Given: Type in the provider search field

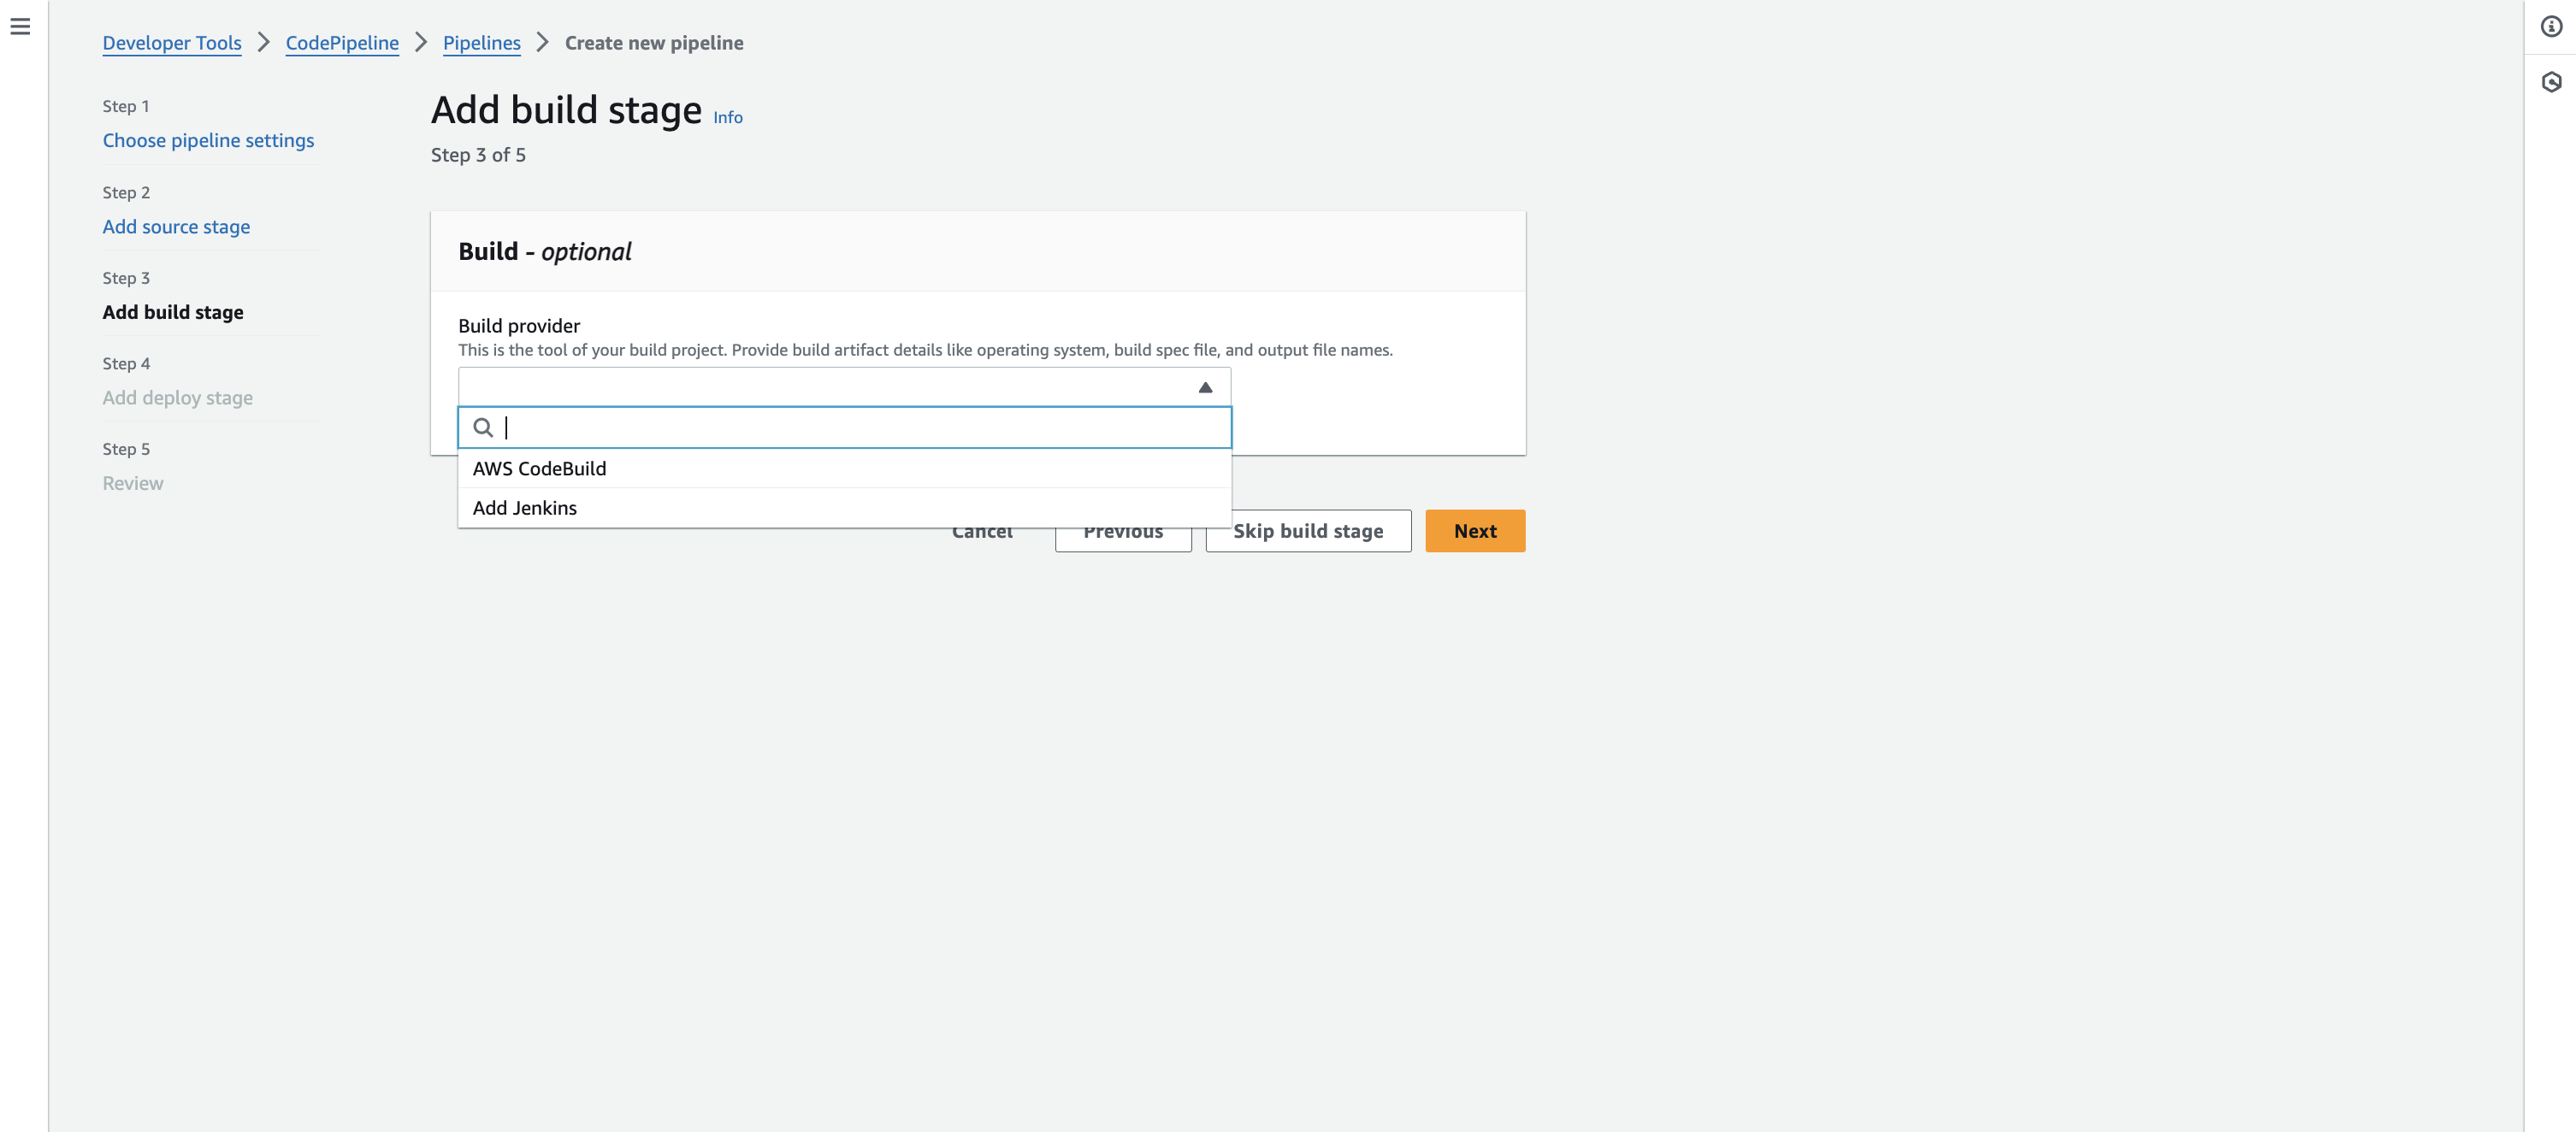Looking at the screenshot, I should click(860, 428).
